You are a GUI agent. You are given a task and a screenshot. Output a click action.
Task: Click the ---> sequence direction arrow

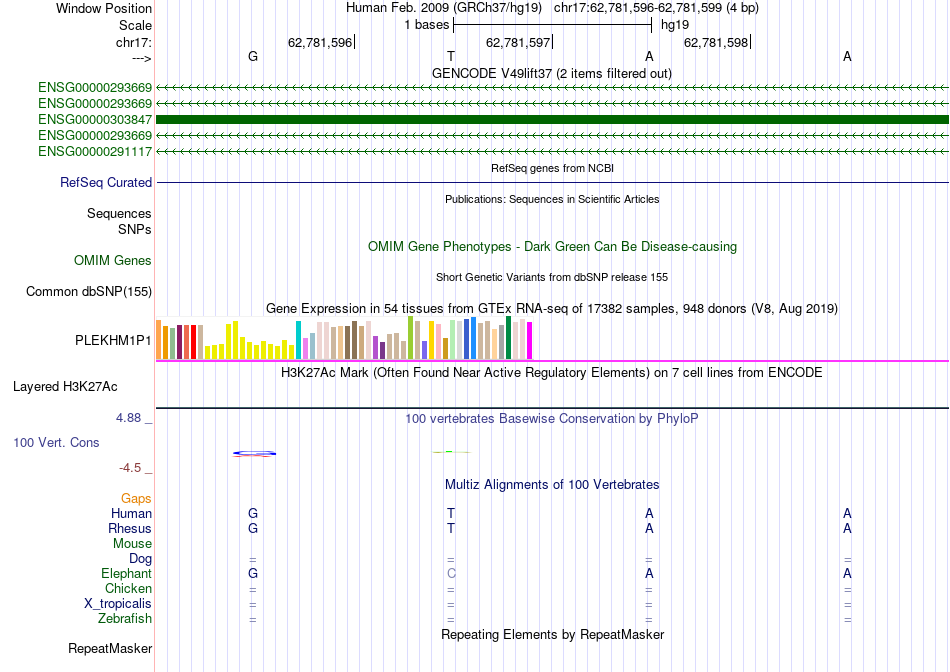pos(142,58)
